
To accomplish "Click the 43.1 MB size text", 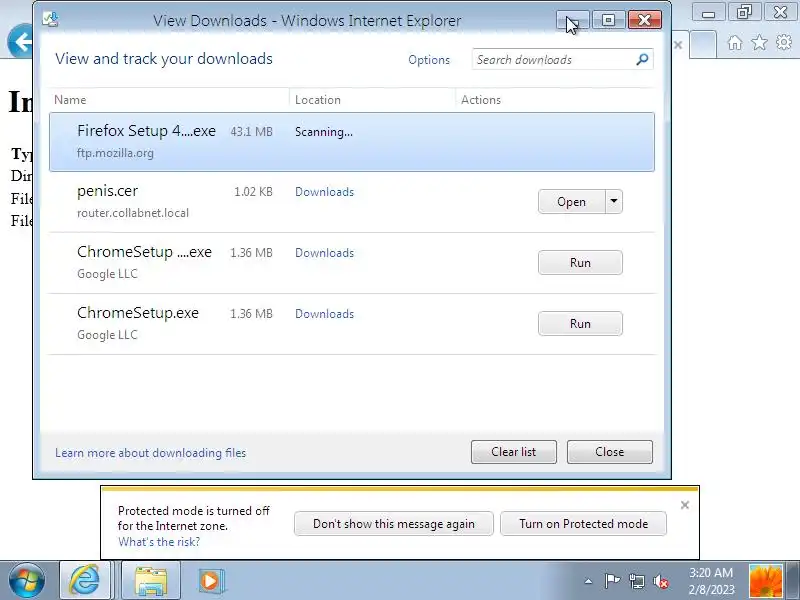I will [x=251, y=132].
